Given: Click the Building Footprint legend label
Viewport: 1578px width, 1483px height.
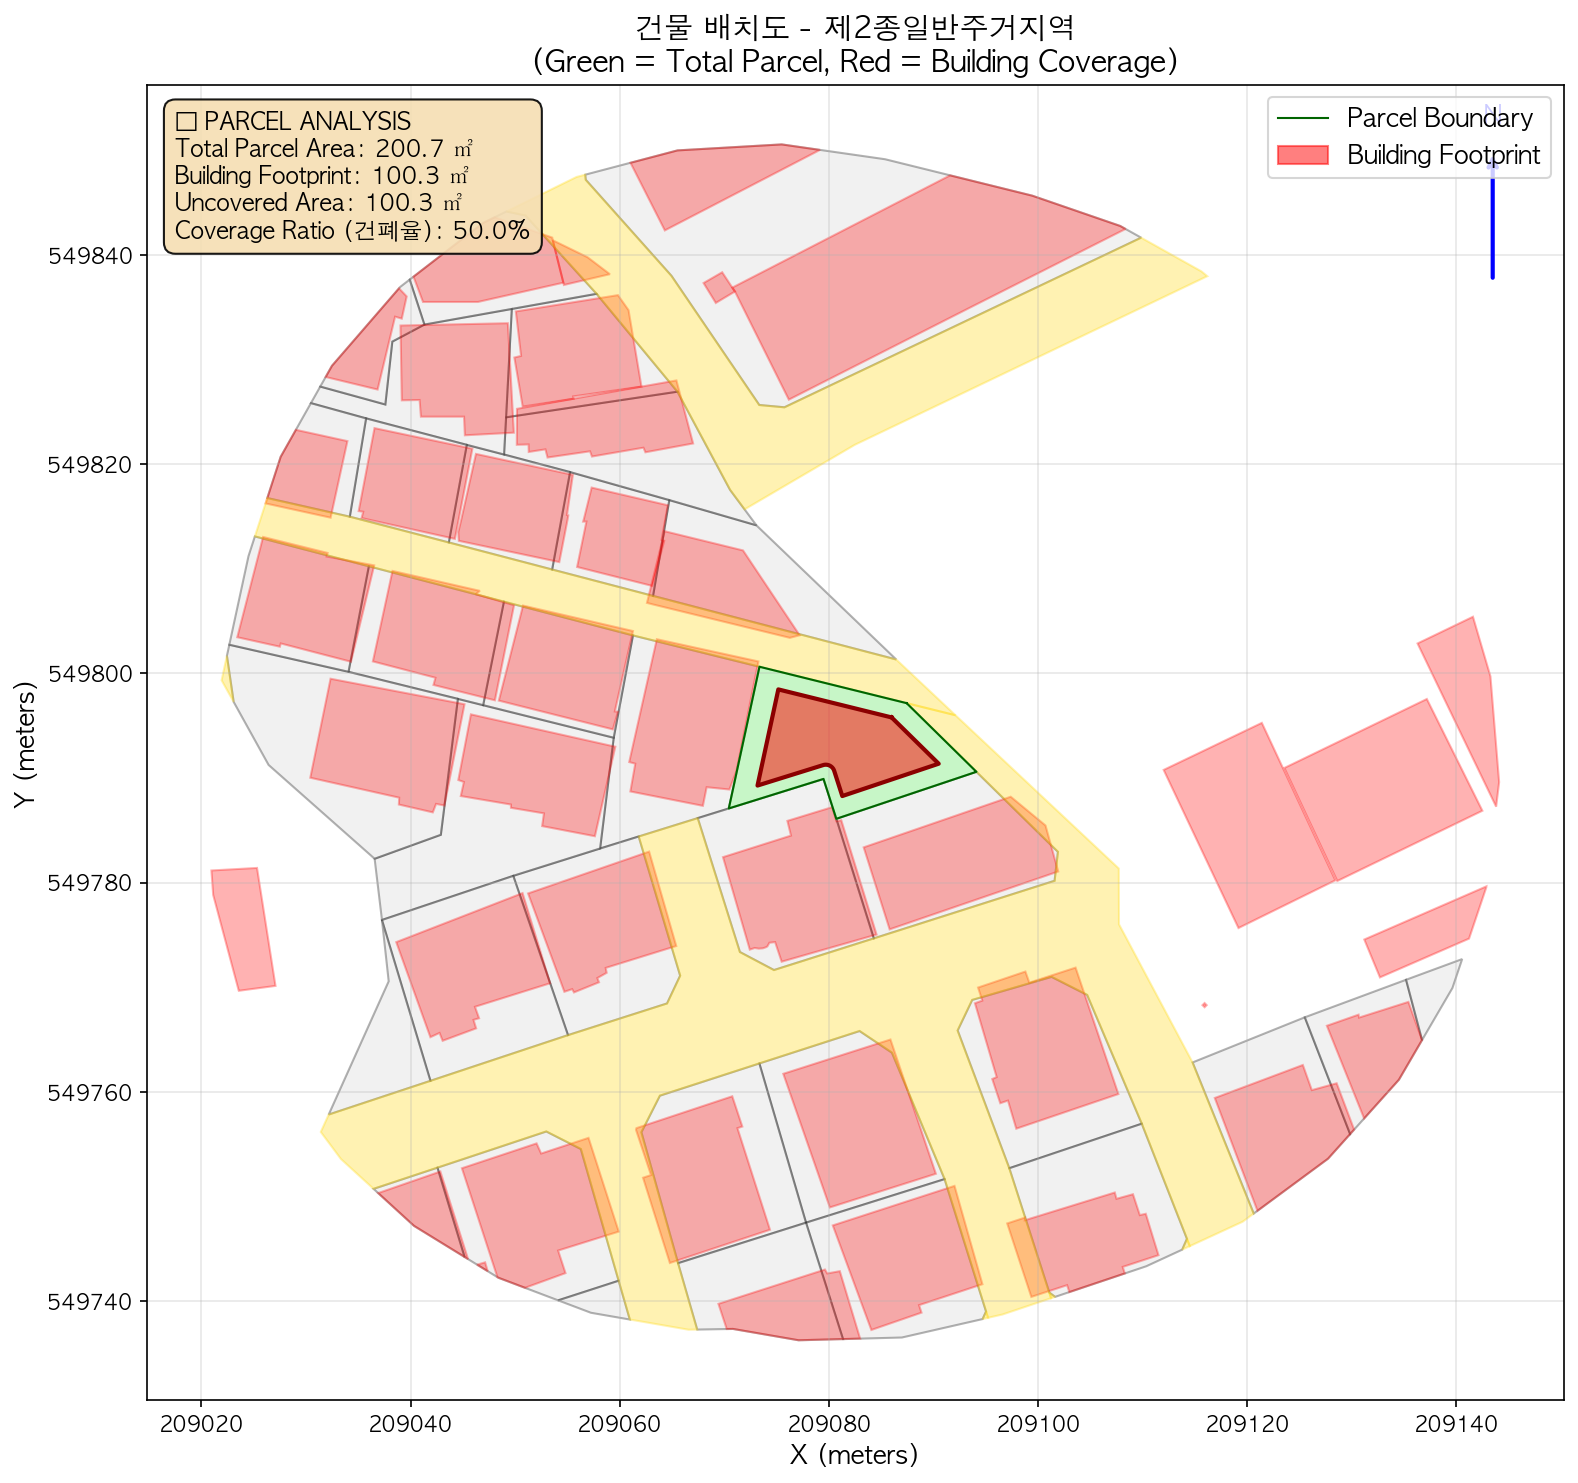Looking at the screenshot, I should click(1443, 156).
